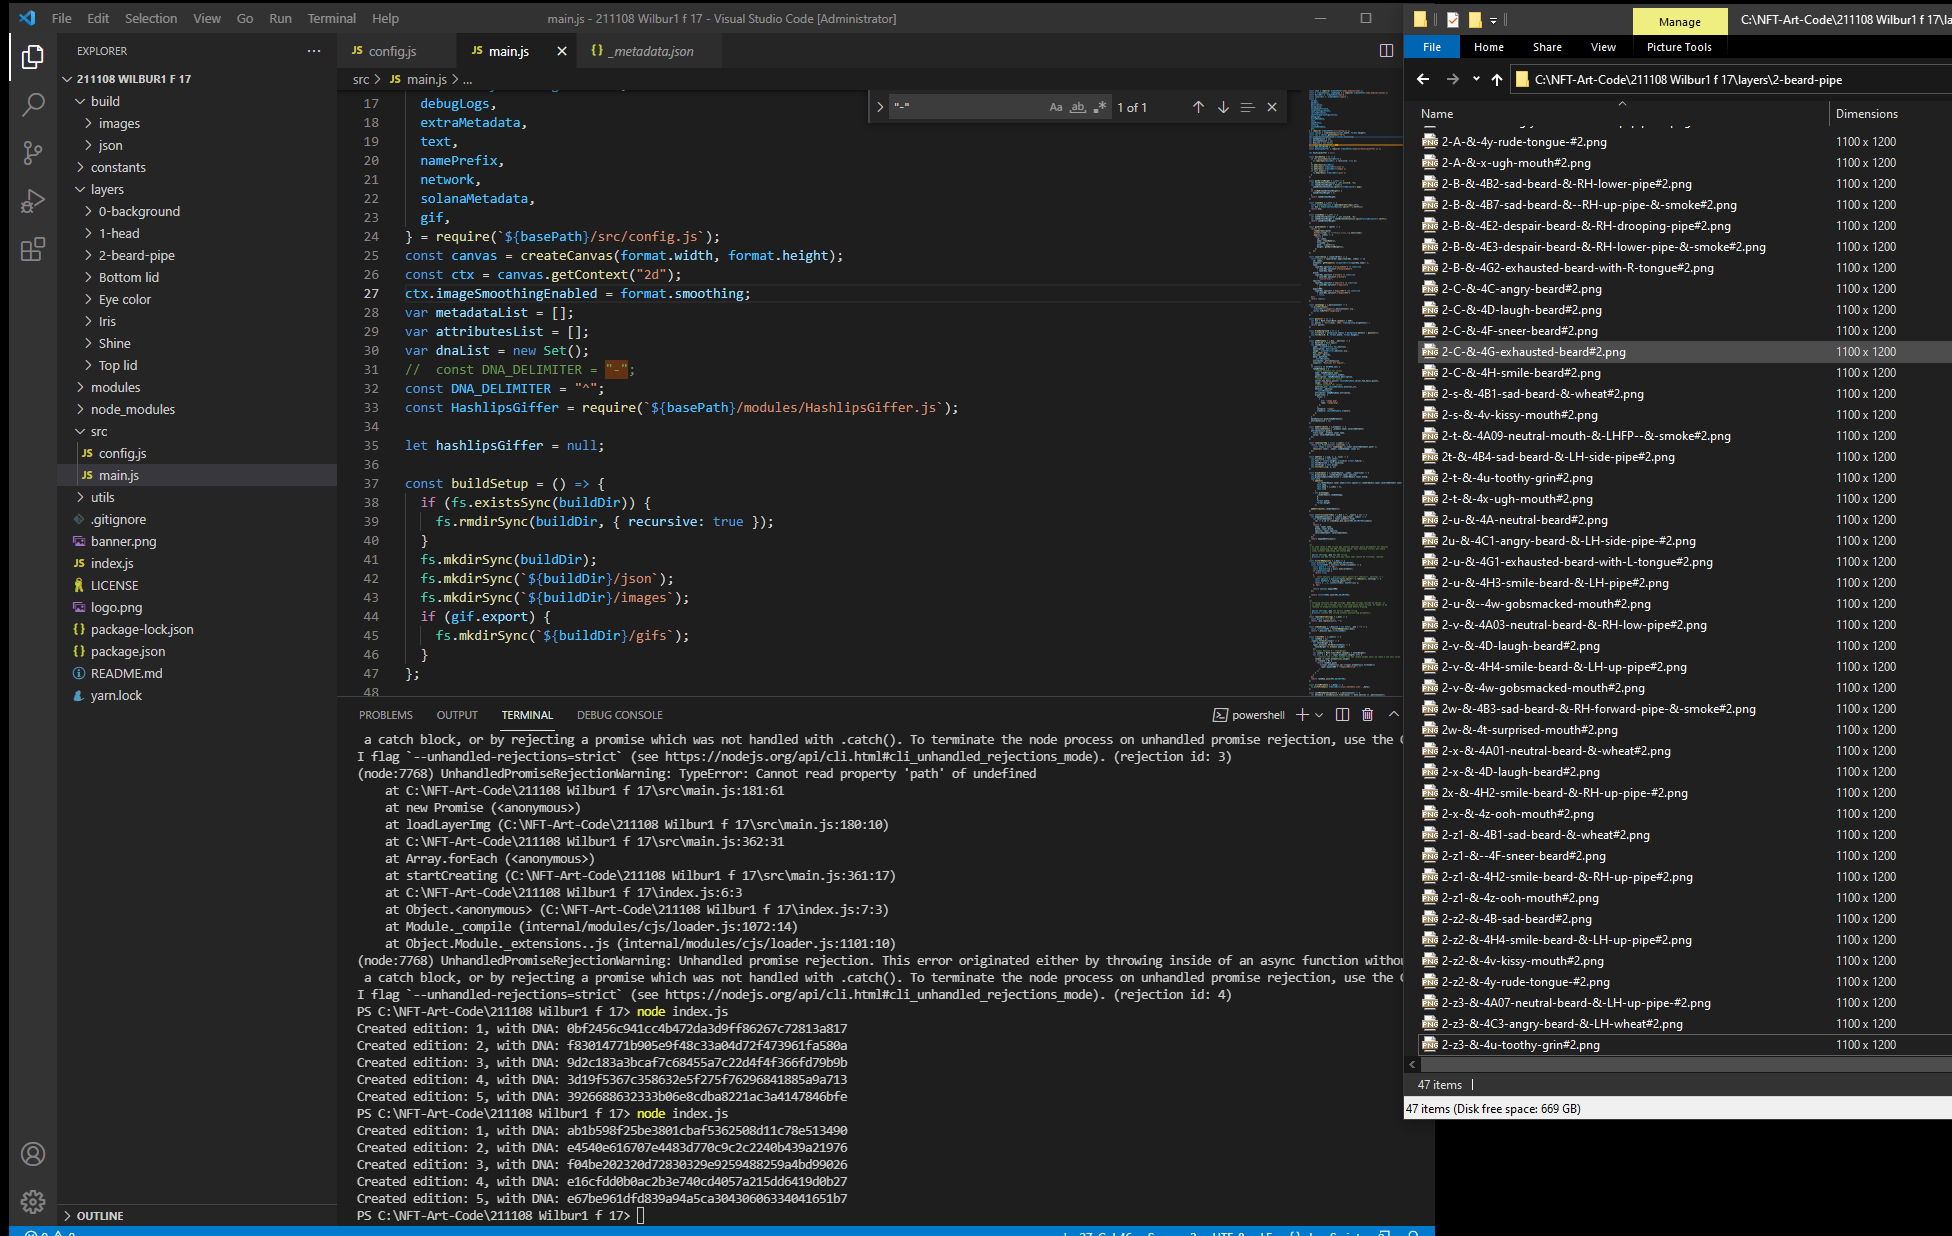1952x1236 pixels.
Task: Collapse the layers folder
Action: (107, 189)
